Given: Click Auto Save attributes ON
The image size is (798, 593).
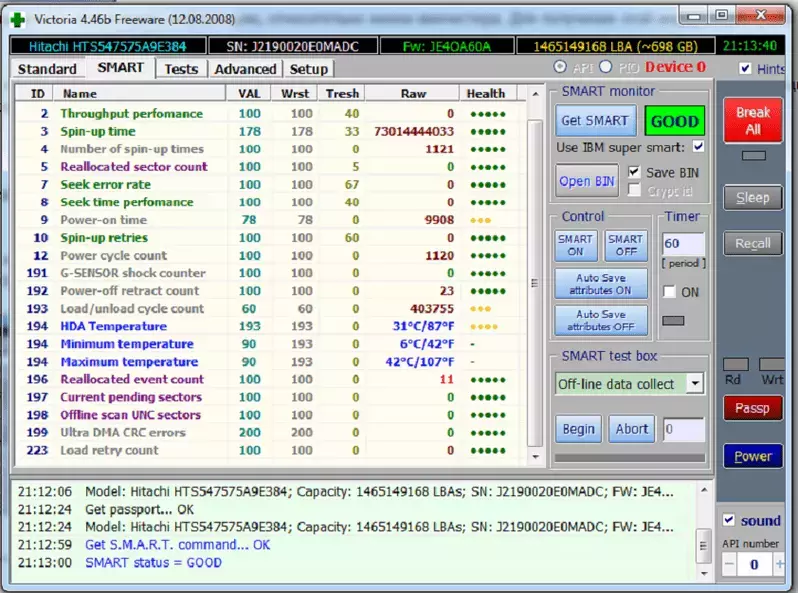Looking at the screenshot, I should [601, 284].
